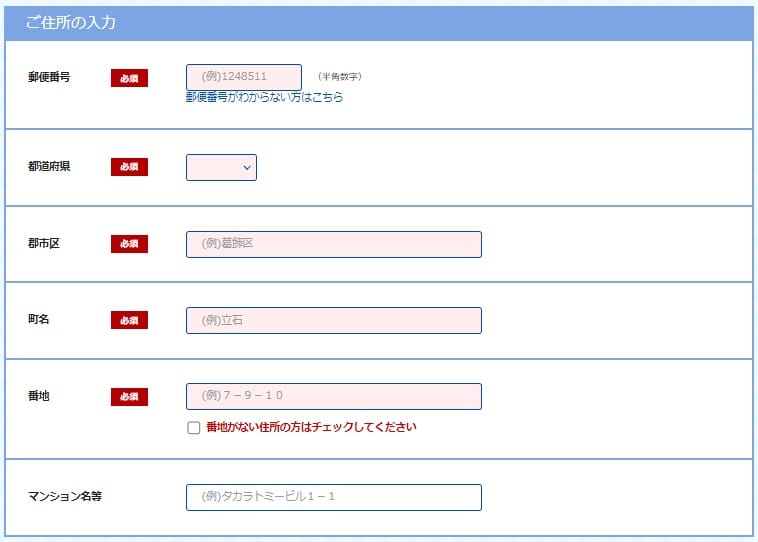Viewport: 758px width, 542px height.
Task: Click the 都道府県 label
Action: point(49,166)
